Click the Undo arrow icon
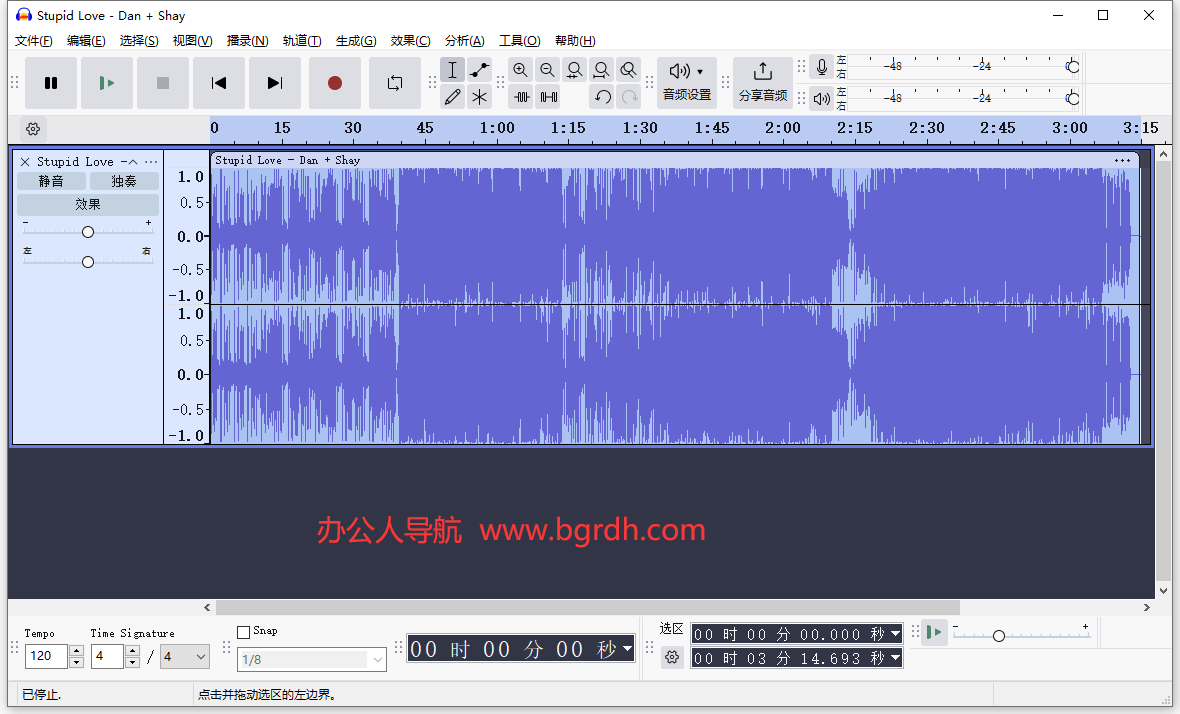 click(x=602, y=97)
